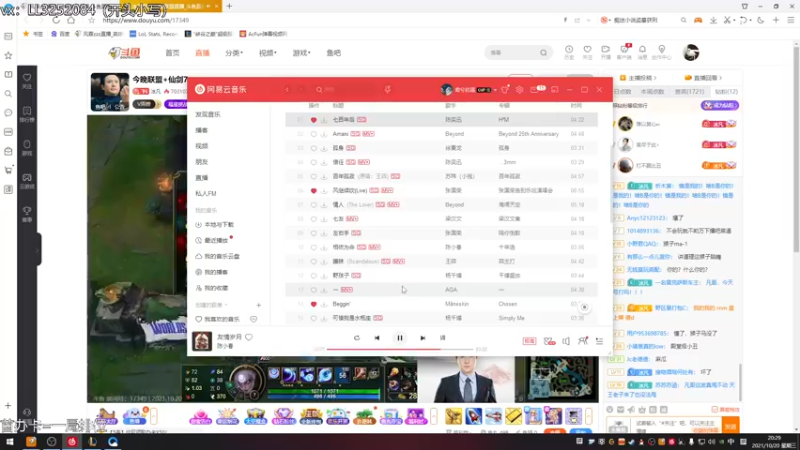Open 视频 in NetEase sidebar

pos(202,146)
